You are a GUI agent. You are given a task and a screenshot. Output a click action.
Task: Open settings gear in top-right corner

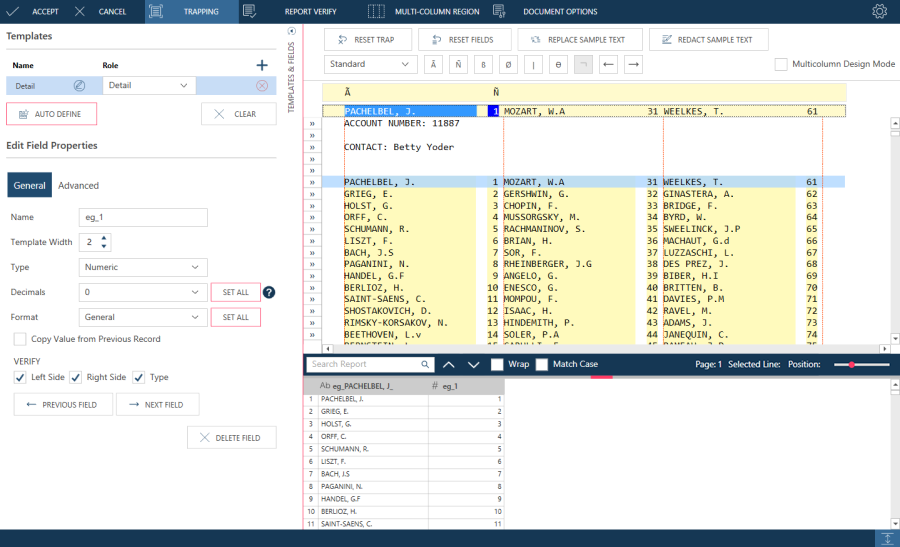879,12
